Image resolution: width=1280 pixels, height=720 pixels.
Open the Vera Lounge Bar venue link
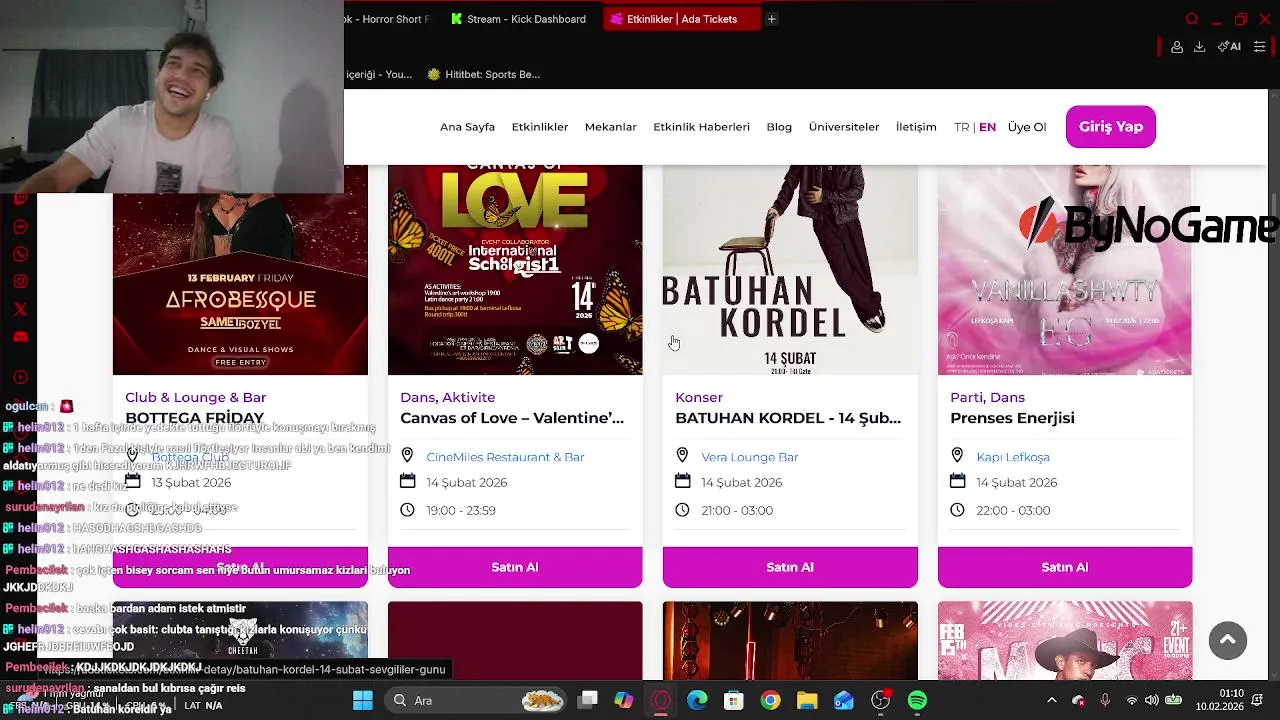750,457
